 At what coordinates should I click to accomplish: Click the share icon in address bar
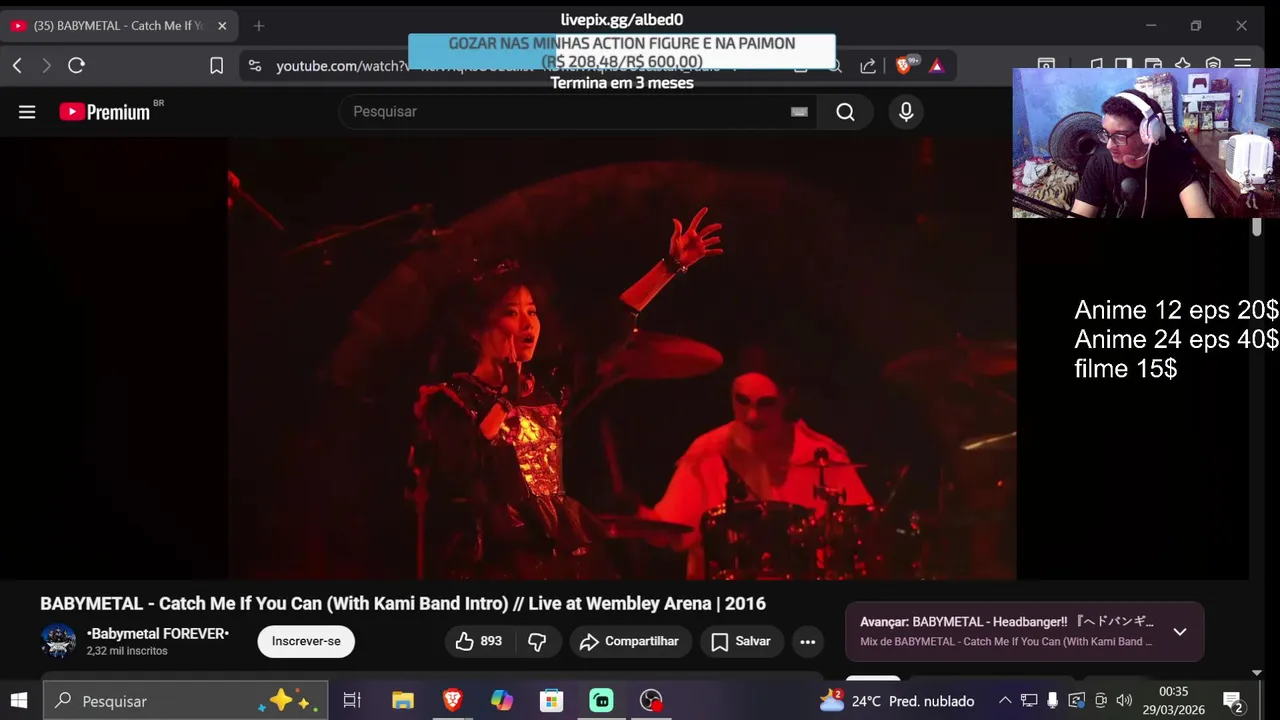coord(868,65)
